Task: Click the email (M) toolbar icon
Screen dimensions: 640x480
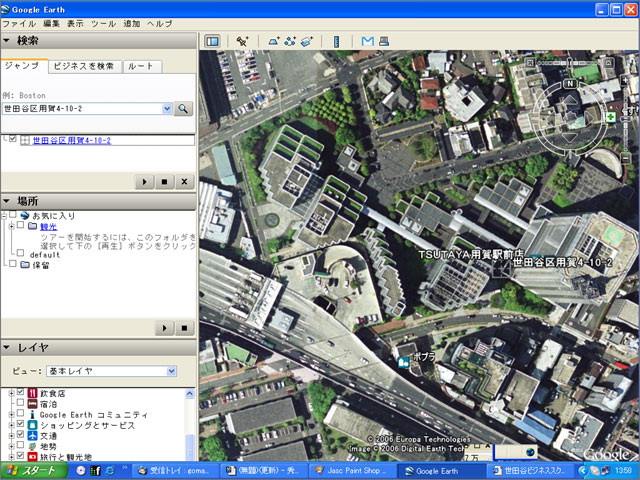Action: tap(367, 41)
